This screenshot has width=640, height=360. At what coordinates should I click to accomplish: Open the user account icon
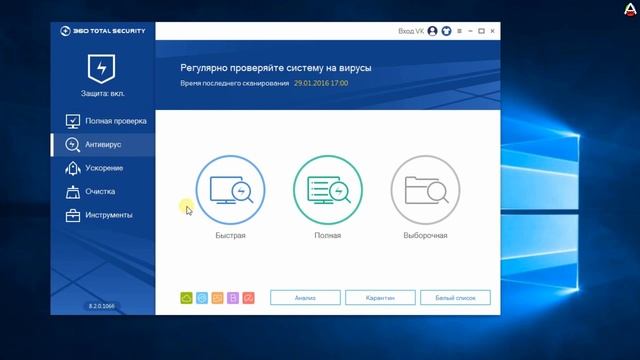click(433, 31)
